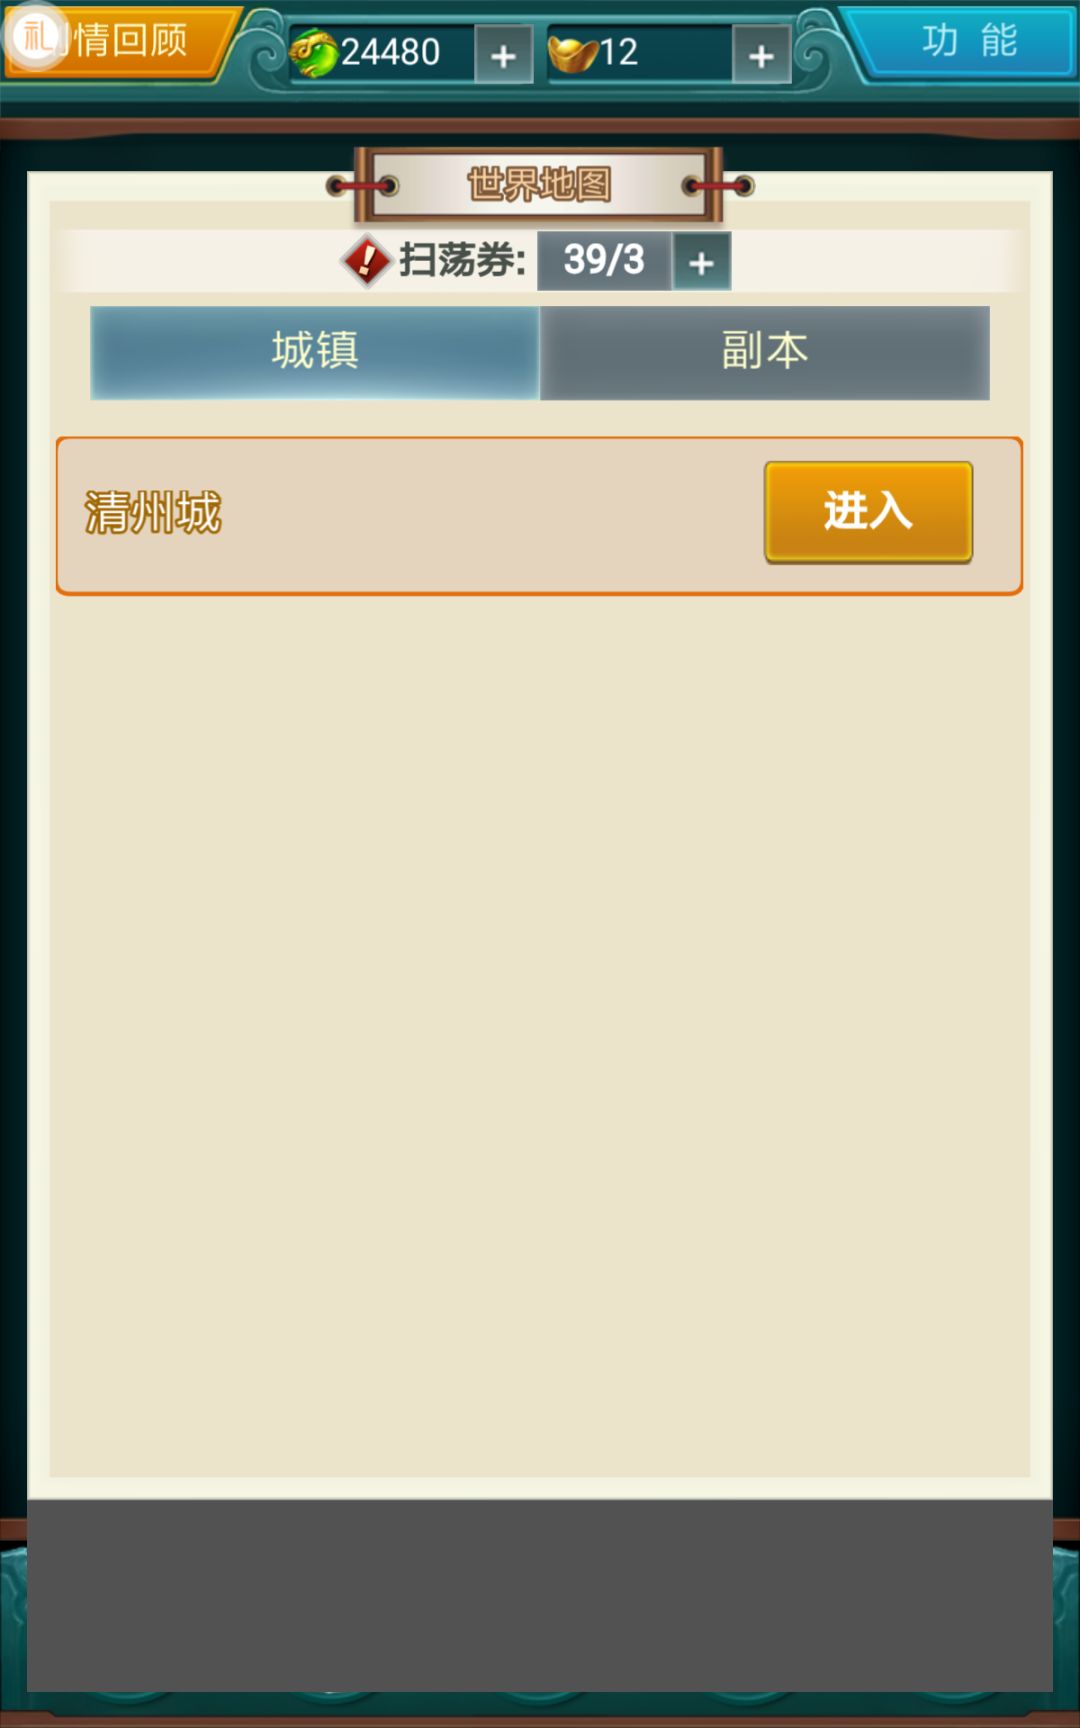
Task: Add more jade coins with plus button
Action: (x=503, y=55)
